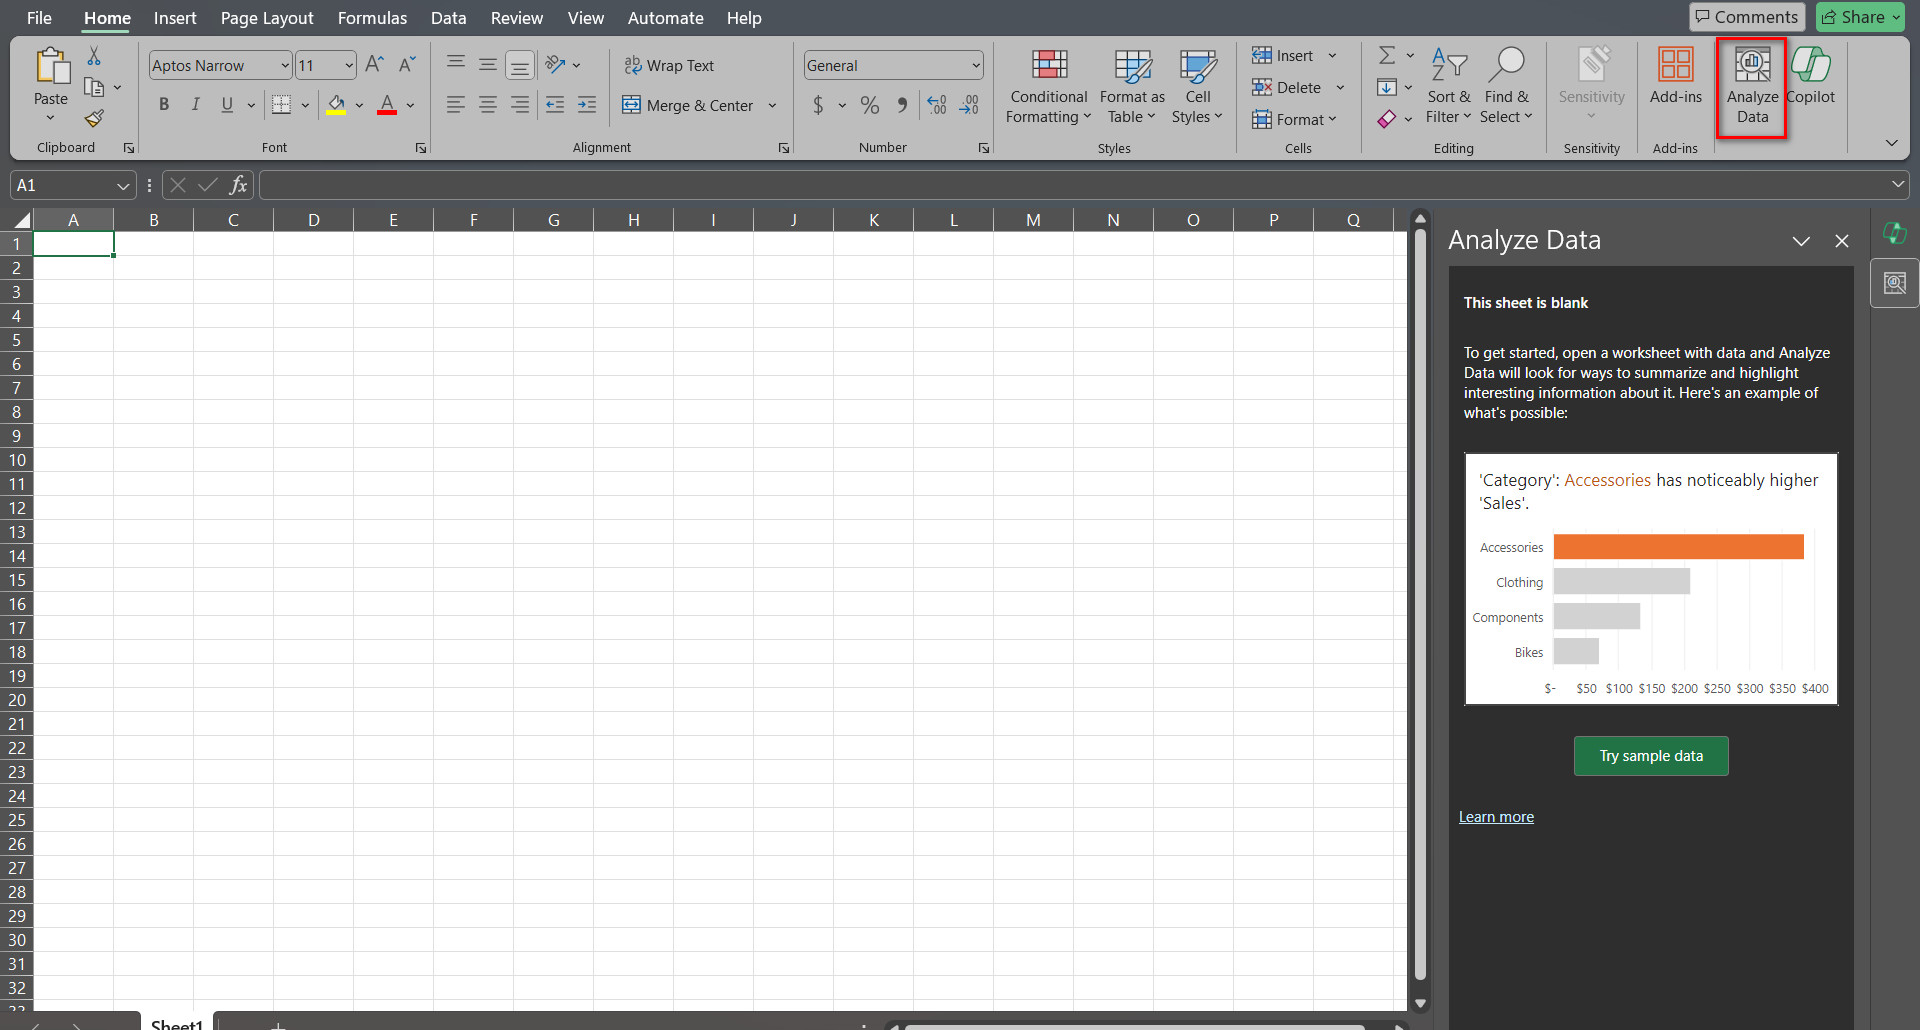Screen dimensions: 1920x1030
Task: Click the Insert Function fx icon
Action: click(x=238, y=185)
